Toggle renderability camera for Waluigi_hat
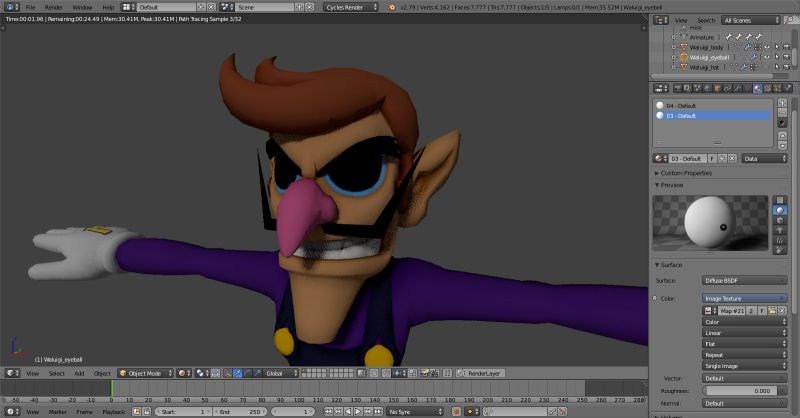 tap(786, 67)
